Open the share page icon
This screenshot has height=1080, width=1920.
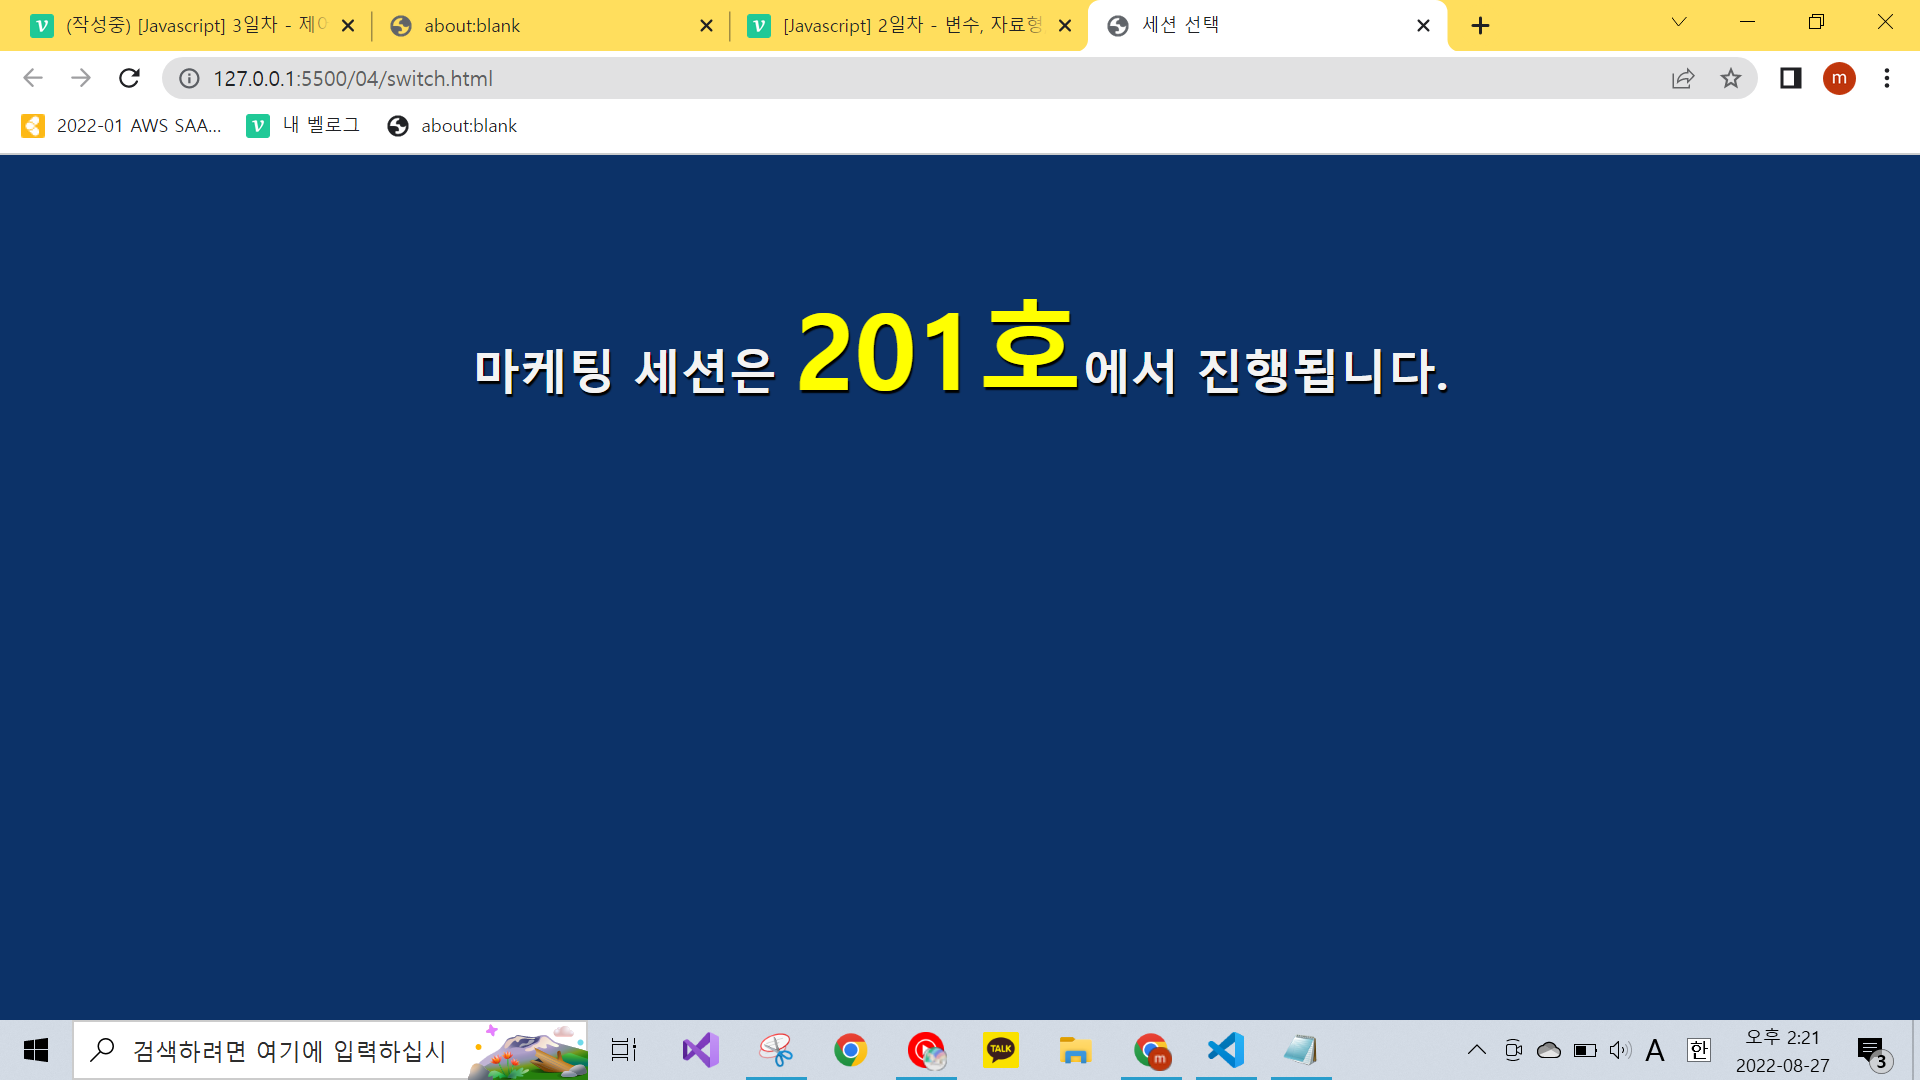tap(1683, 78)
